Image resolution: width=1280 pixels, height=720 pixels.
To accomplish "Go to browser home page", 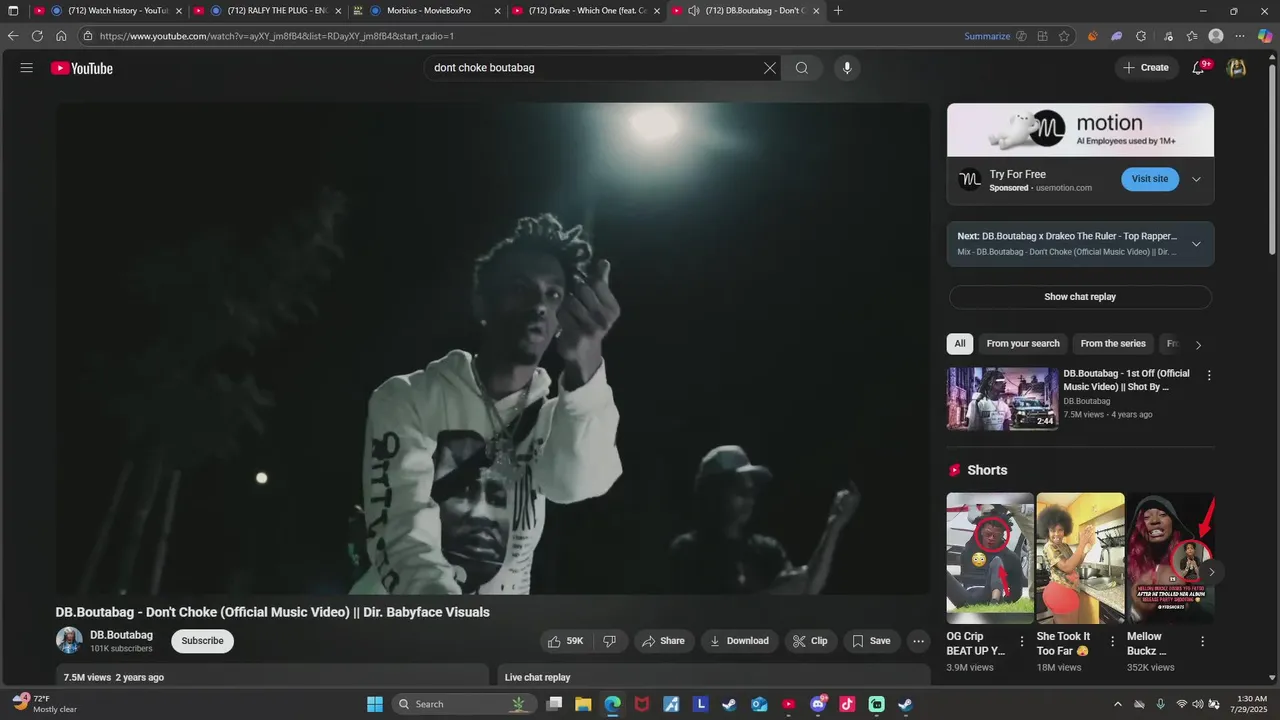I will (x=61, y=36).
